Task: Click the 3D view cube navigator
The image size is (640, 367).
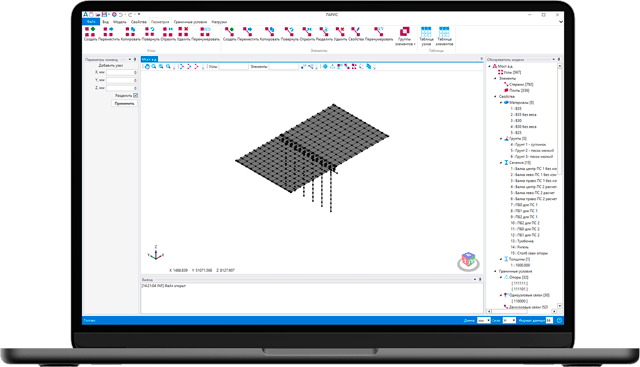Action: [x=468, y=261]
